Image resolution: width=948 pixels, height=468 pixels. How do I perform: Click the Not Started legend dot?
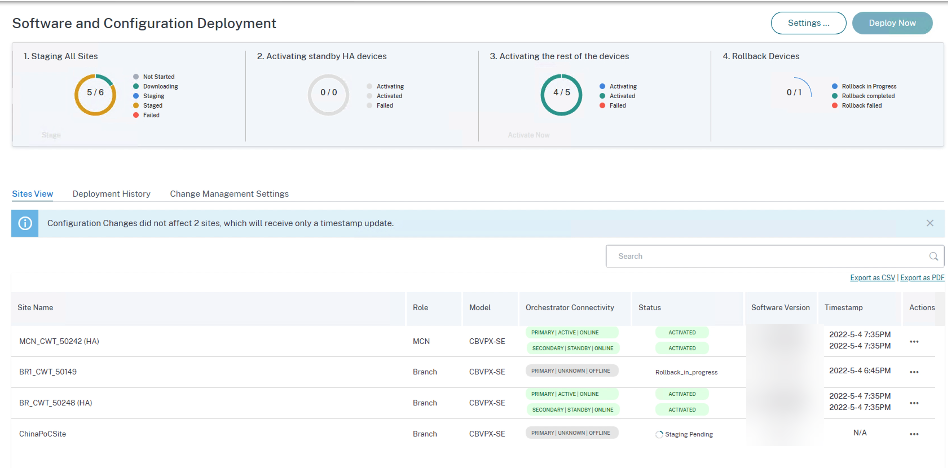click(x=136, y=77)
